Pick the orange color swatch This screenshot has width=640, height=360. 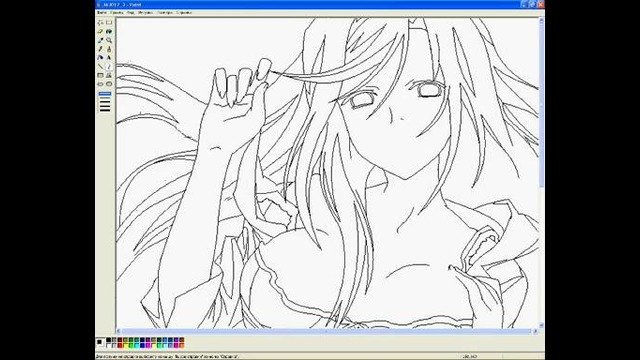182,346
